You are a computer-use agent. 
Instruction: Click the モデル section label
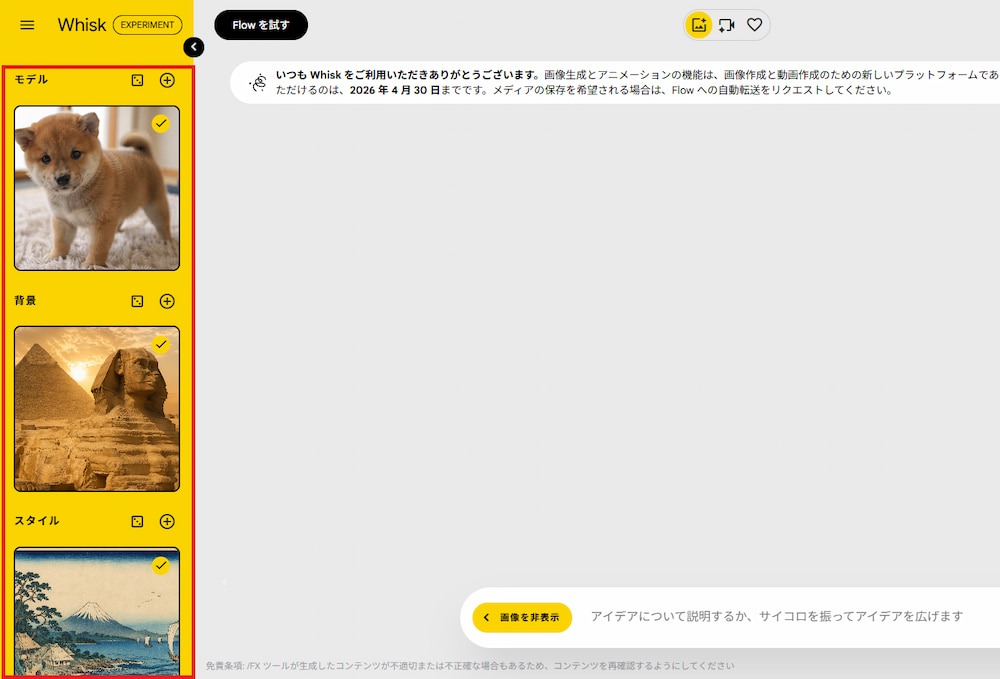(31, 79)
